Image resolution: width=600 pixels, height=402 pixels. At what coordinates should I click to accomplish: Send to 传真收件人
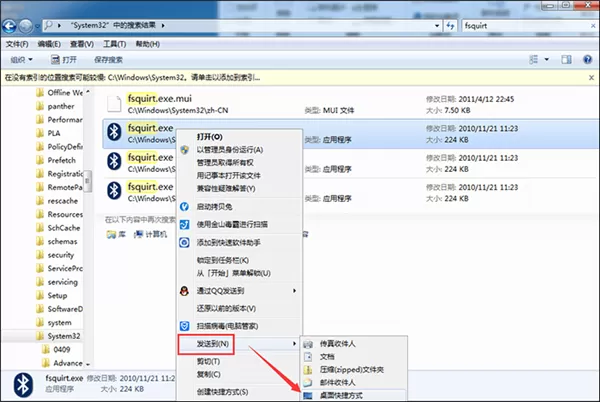pyautogui.click(x=354, y=344)
